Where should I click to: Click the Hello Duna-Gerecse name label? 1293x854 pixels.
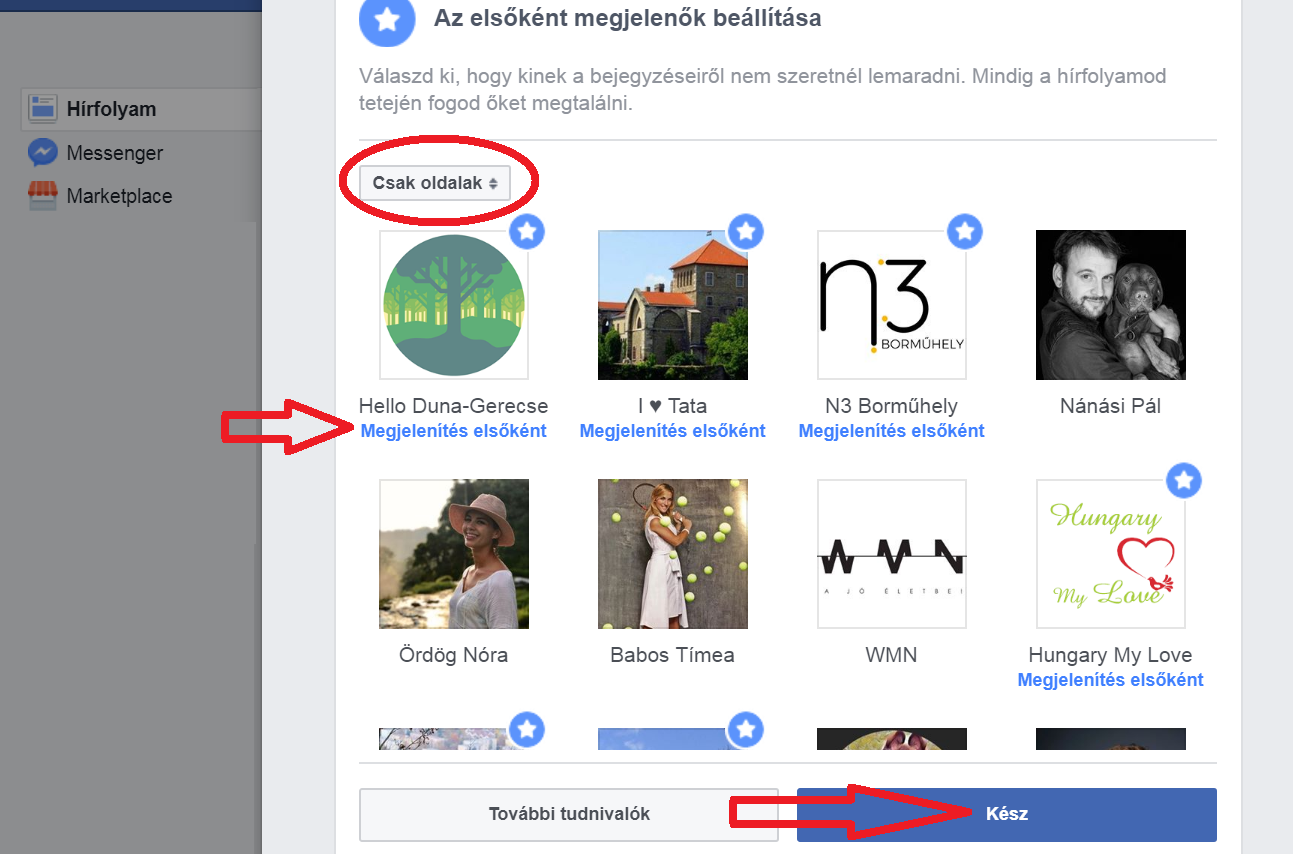[x=454, y=406]
